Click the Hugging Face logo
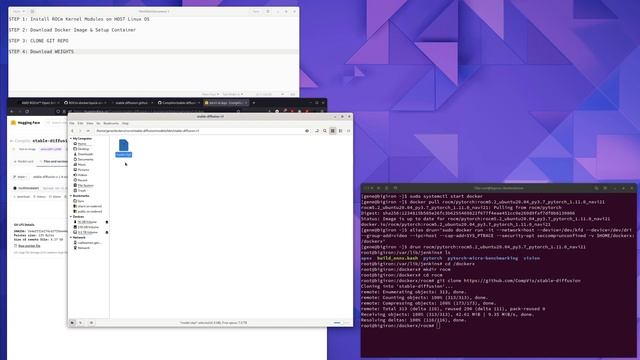The image size is (640, 360). pyautogui.click(x=26, y=122)
